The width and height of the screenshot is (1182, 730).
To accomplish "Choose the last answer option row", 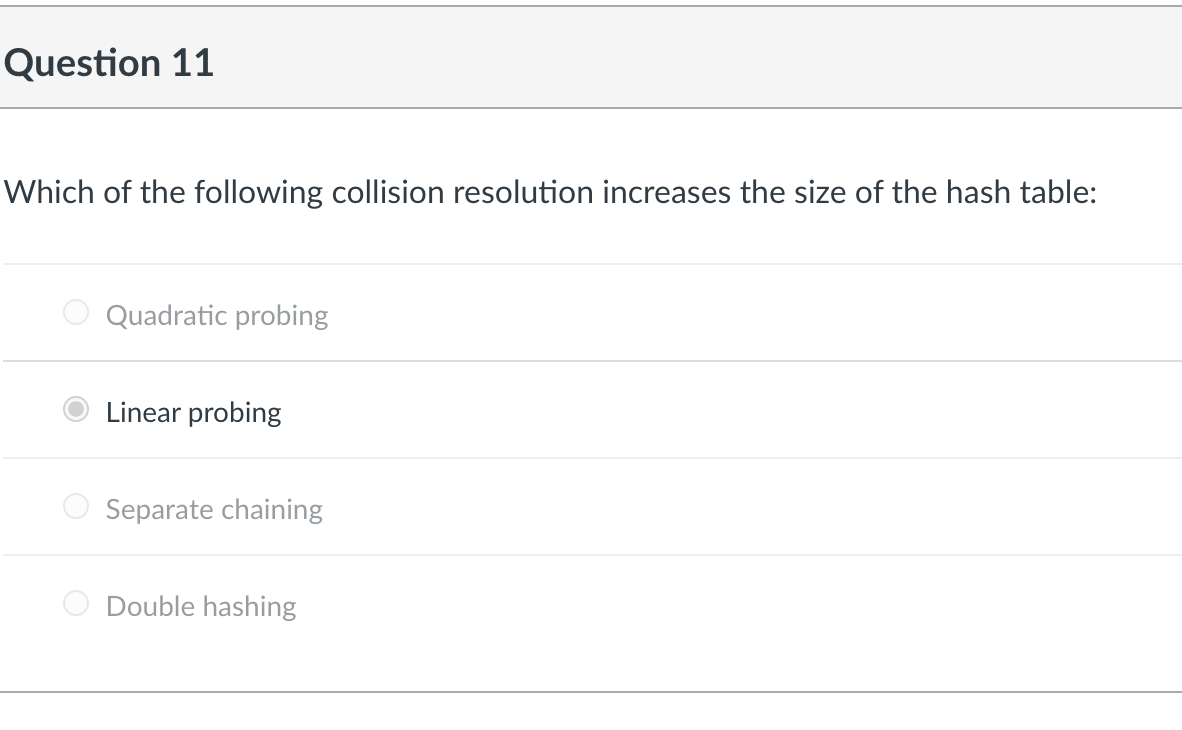I will (400, 603).
